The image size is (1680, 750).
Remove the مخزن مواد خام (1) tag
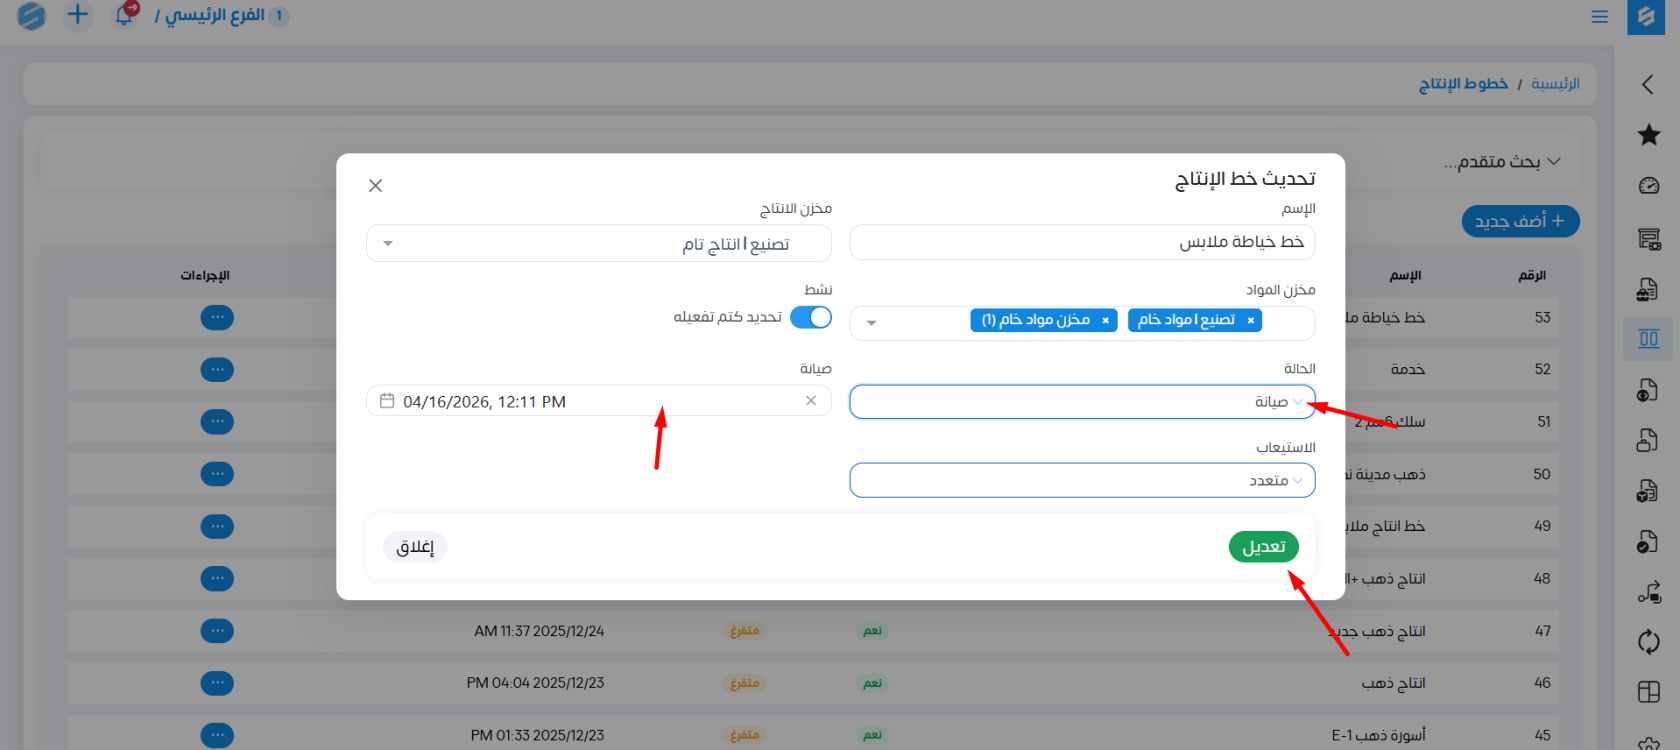(1105, 320)
